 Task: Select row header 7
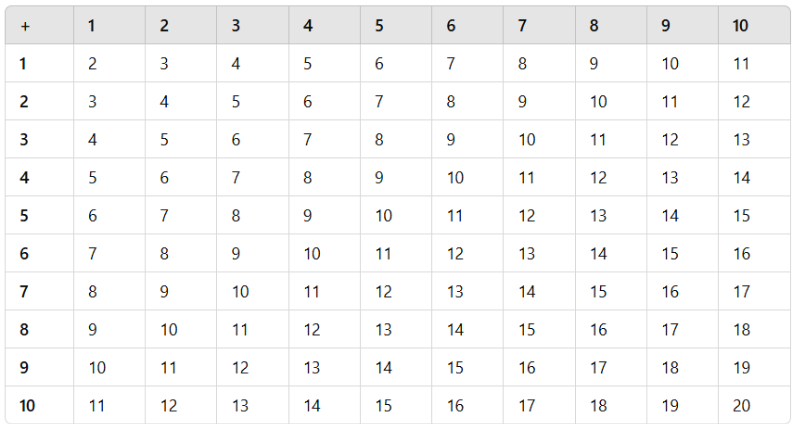click(x=24, y=292)
